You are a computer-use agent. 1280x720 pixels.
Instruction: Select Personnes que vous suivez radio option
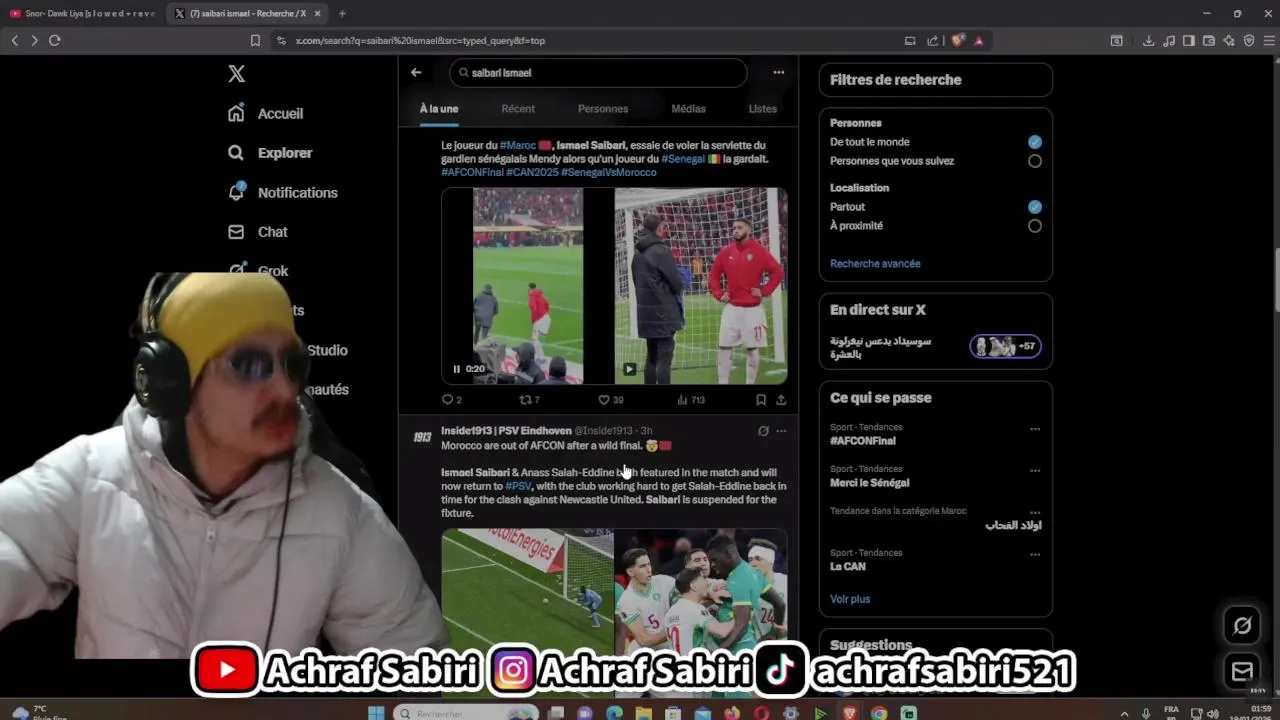coord(1035,161)
